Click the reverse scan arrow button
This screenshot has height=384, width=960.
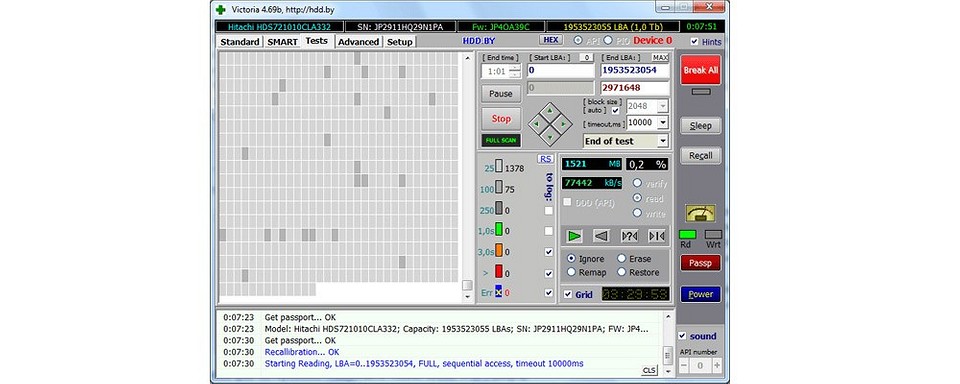(601, 236)
